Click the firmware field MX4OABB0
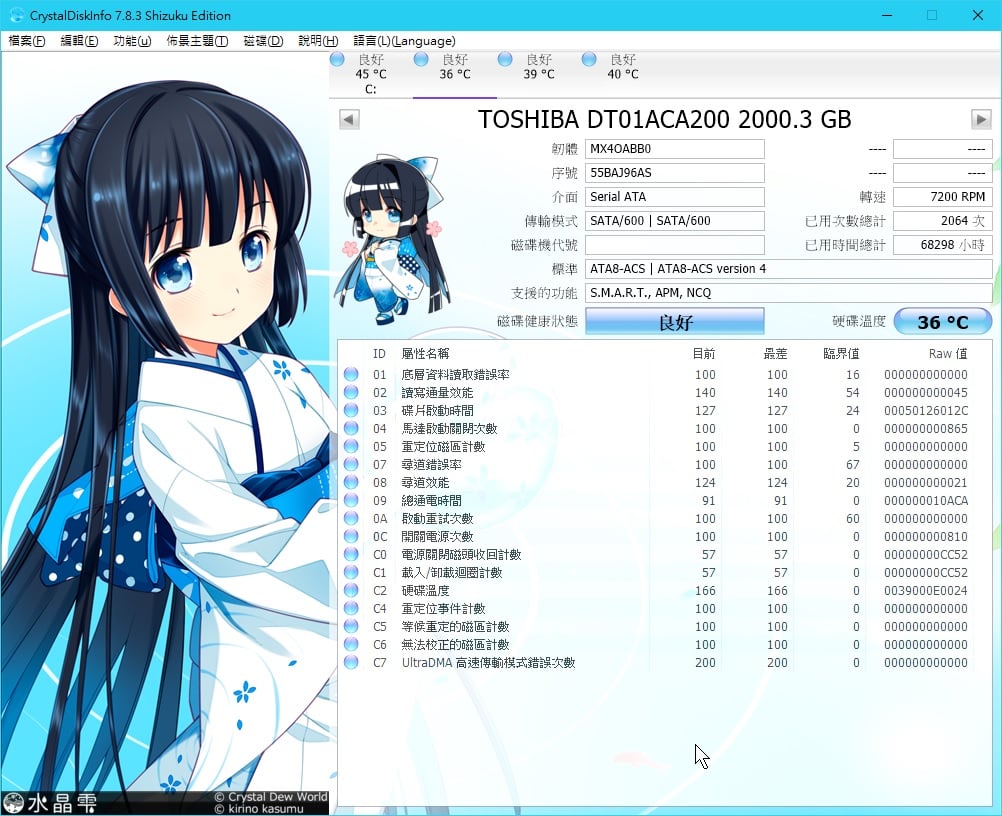Image resolution: width=1002 pixels, height=816 pixels. tap(675, 149)
